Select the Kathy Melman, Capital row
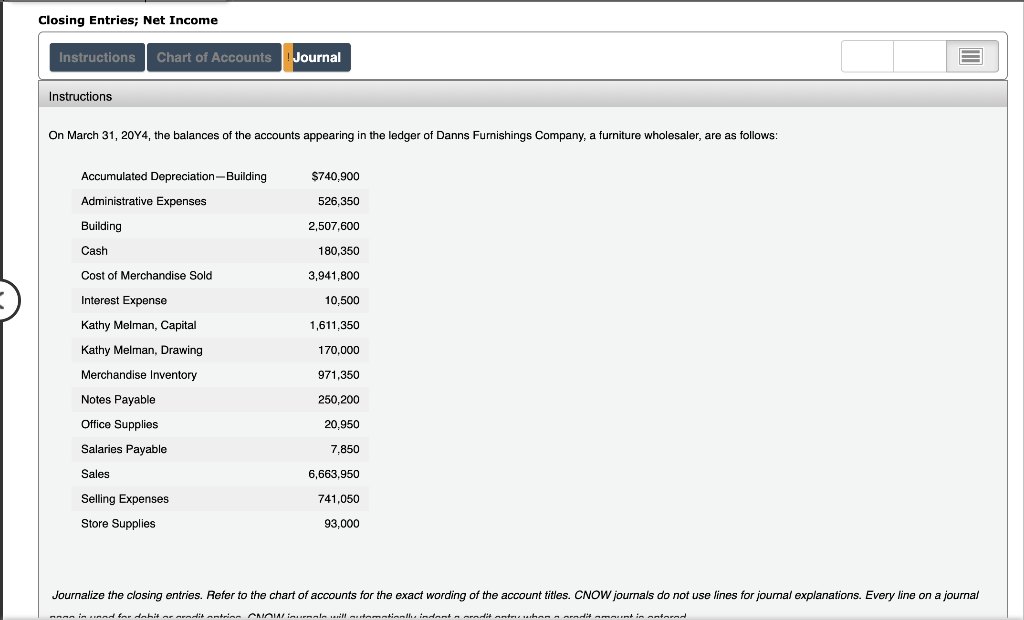The image size is (1024, 620). [220, 325]
